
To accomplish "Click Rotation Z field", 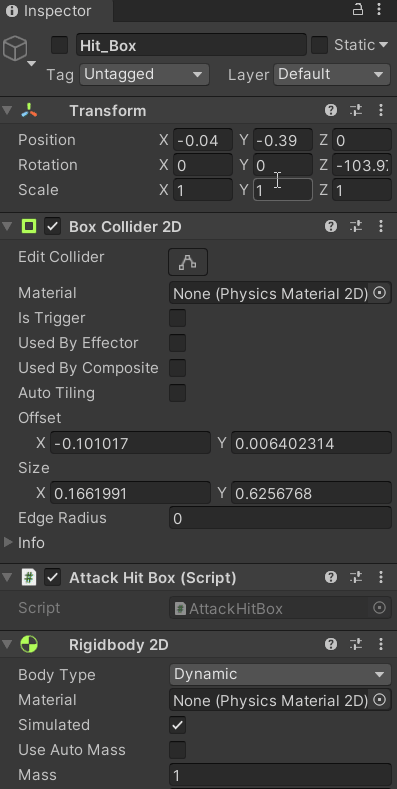I will click(x=362, y=165).
